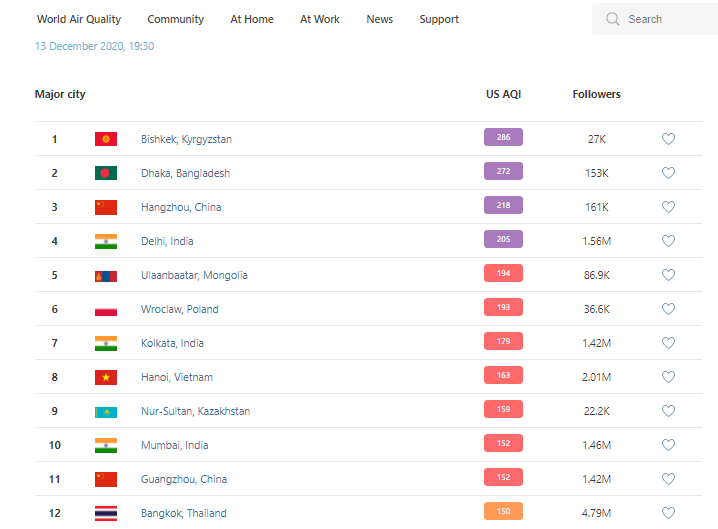Click the Thailand flag beside Bangkok

click(x=106, y=513)
